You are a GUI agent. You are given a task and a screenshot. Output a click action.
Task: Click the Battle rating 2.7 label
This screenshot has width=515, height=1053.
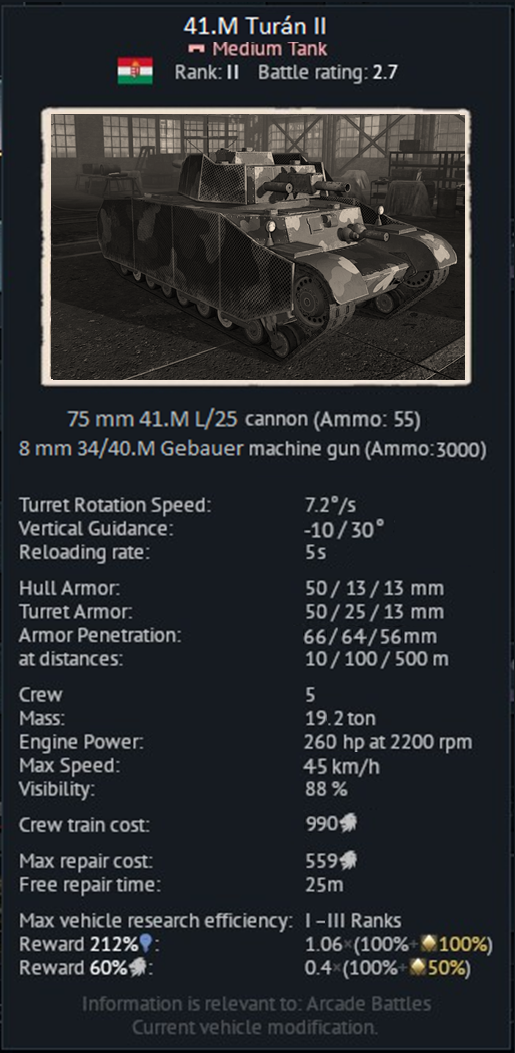[328, 72]
